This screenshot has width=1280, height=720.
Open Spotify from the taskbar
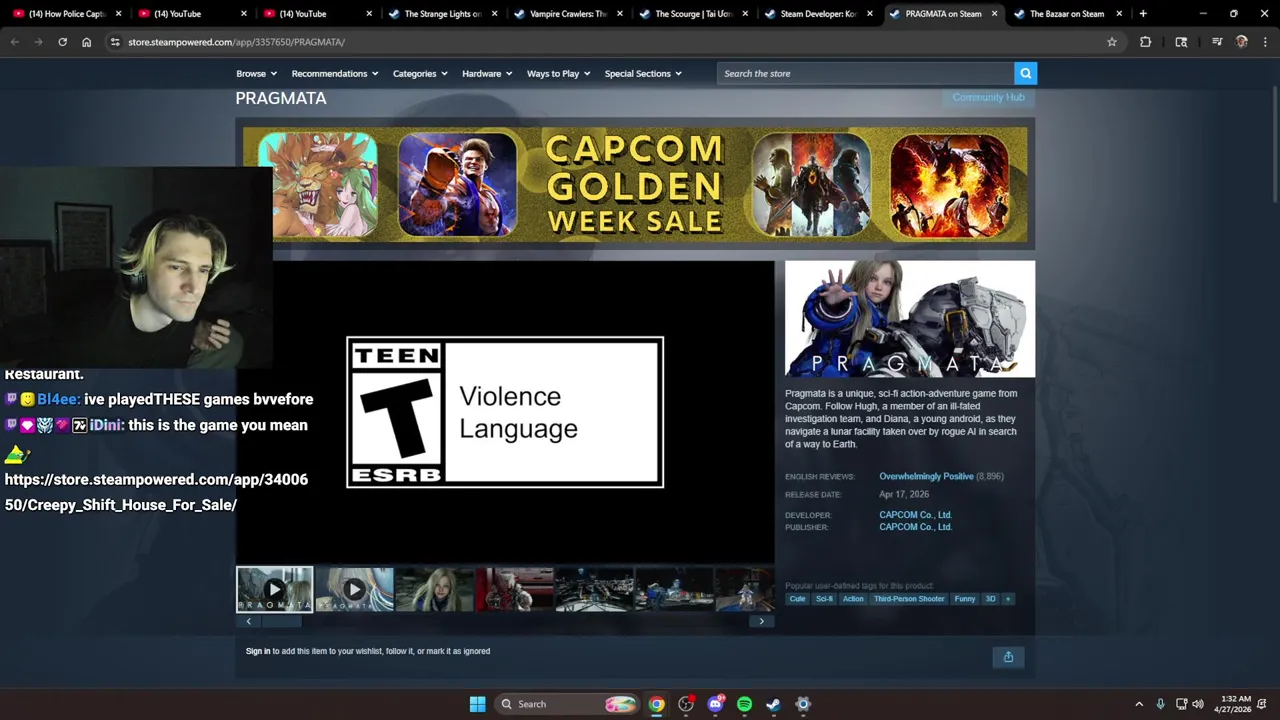744,704
